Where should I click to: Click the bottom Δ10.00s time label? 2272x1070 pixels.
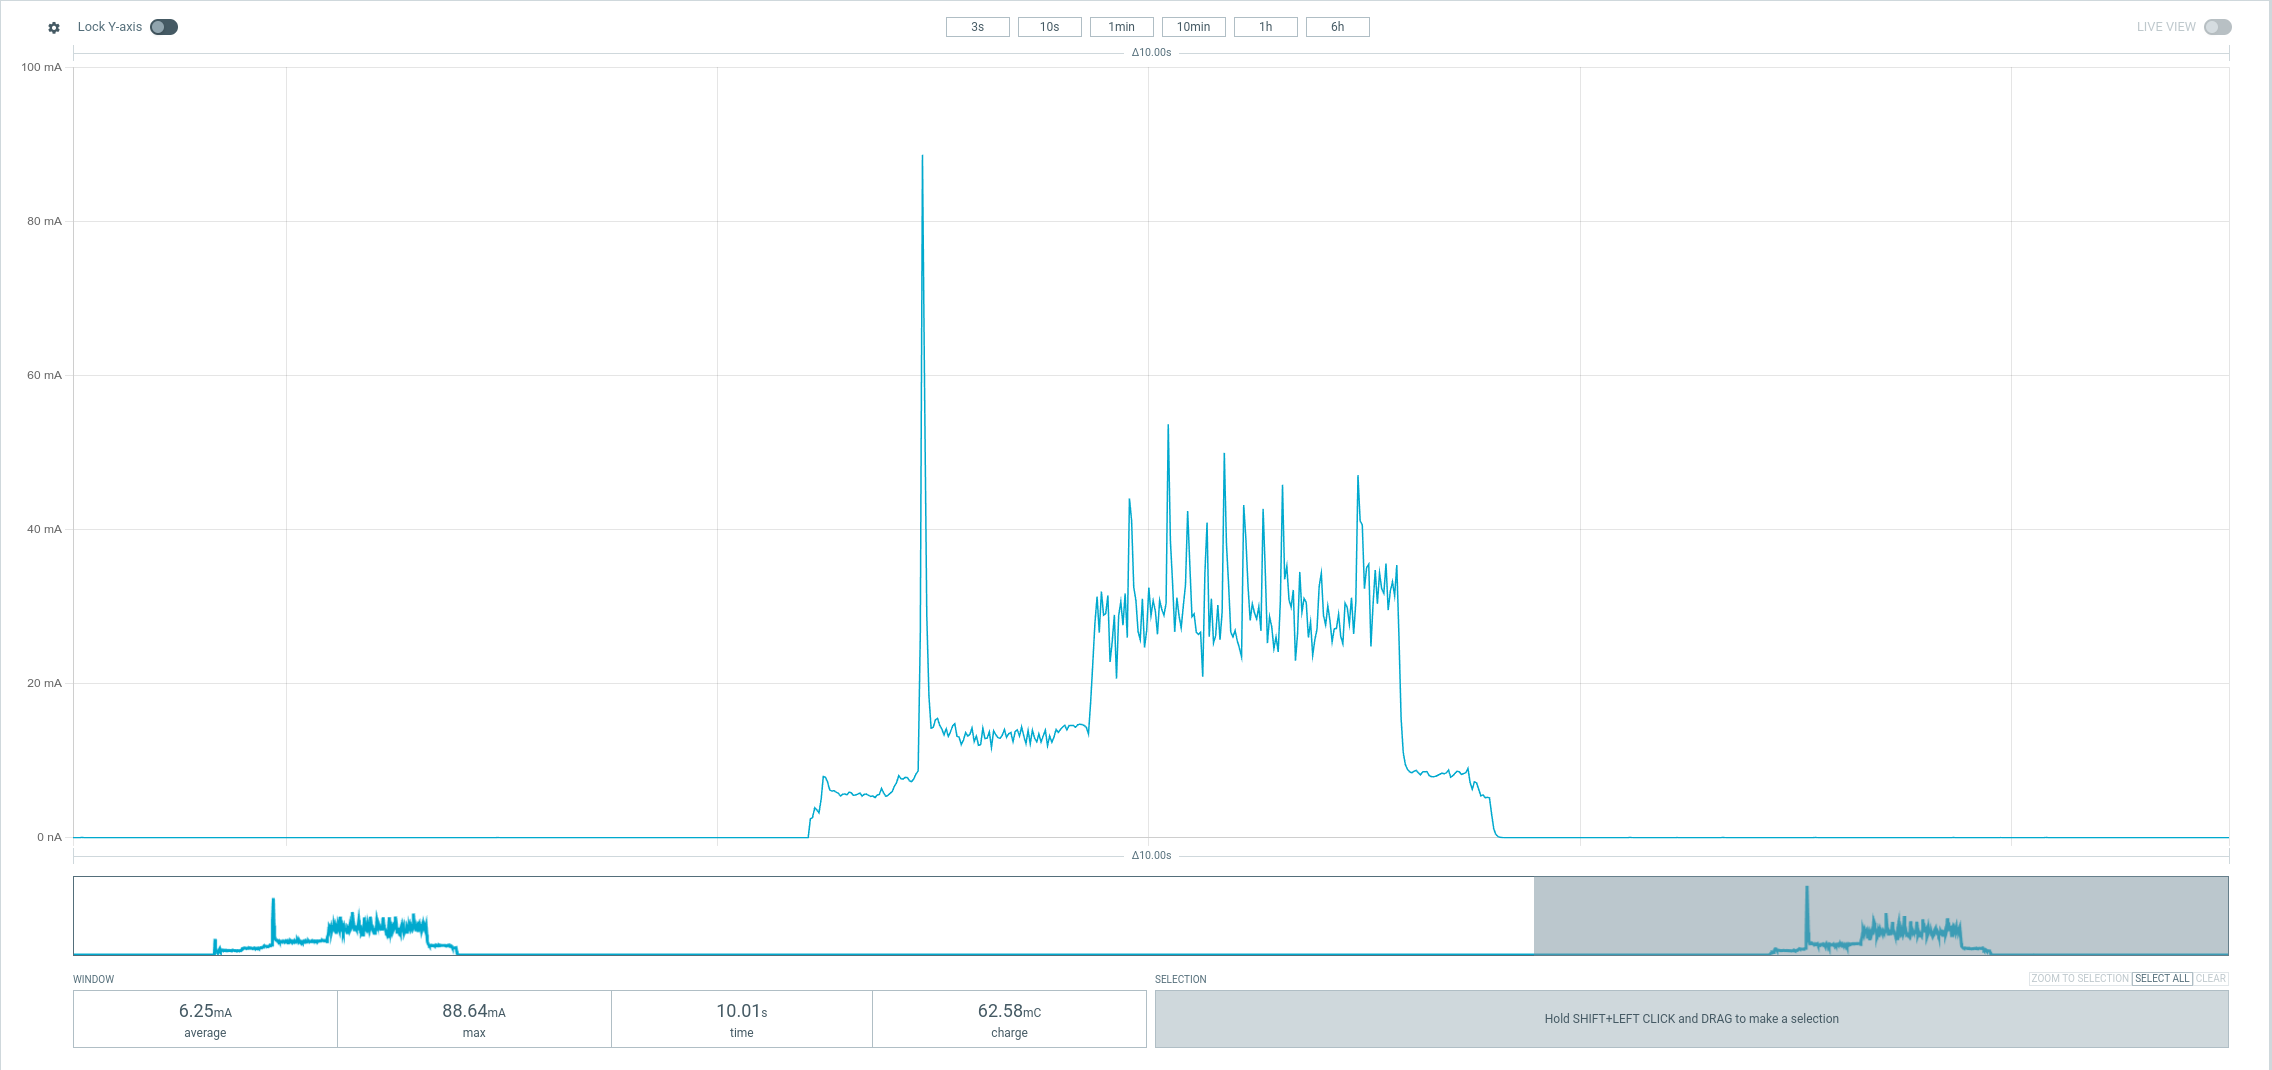pos(1152,855)
